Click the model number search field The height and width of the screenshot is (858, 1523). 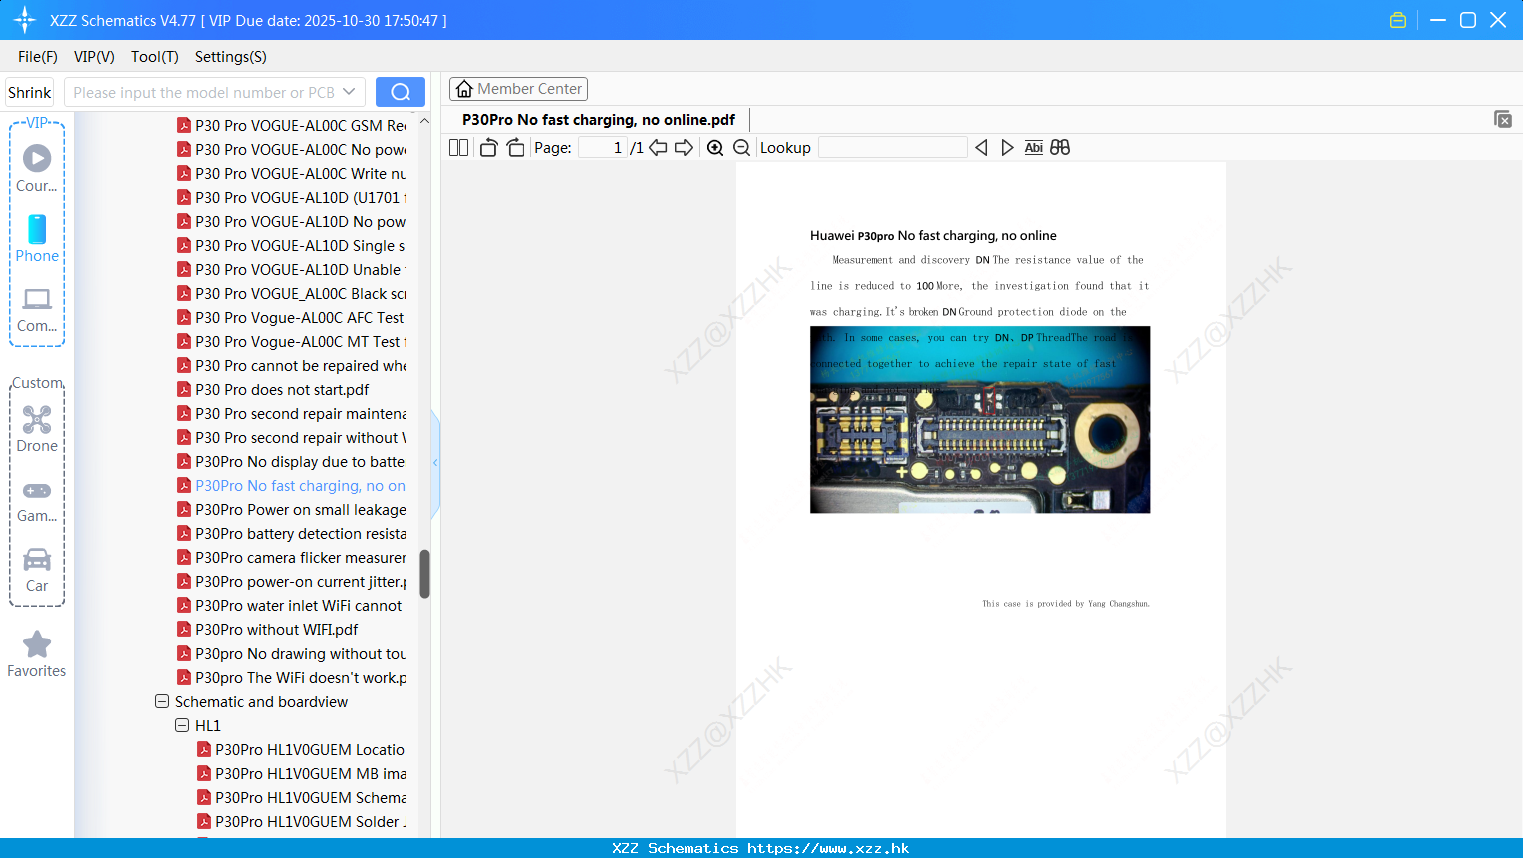tap(204, 92)
